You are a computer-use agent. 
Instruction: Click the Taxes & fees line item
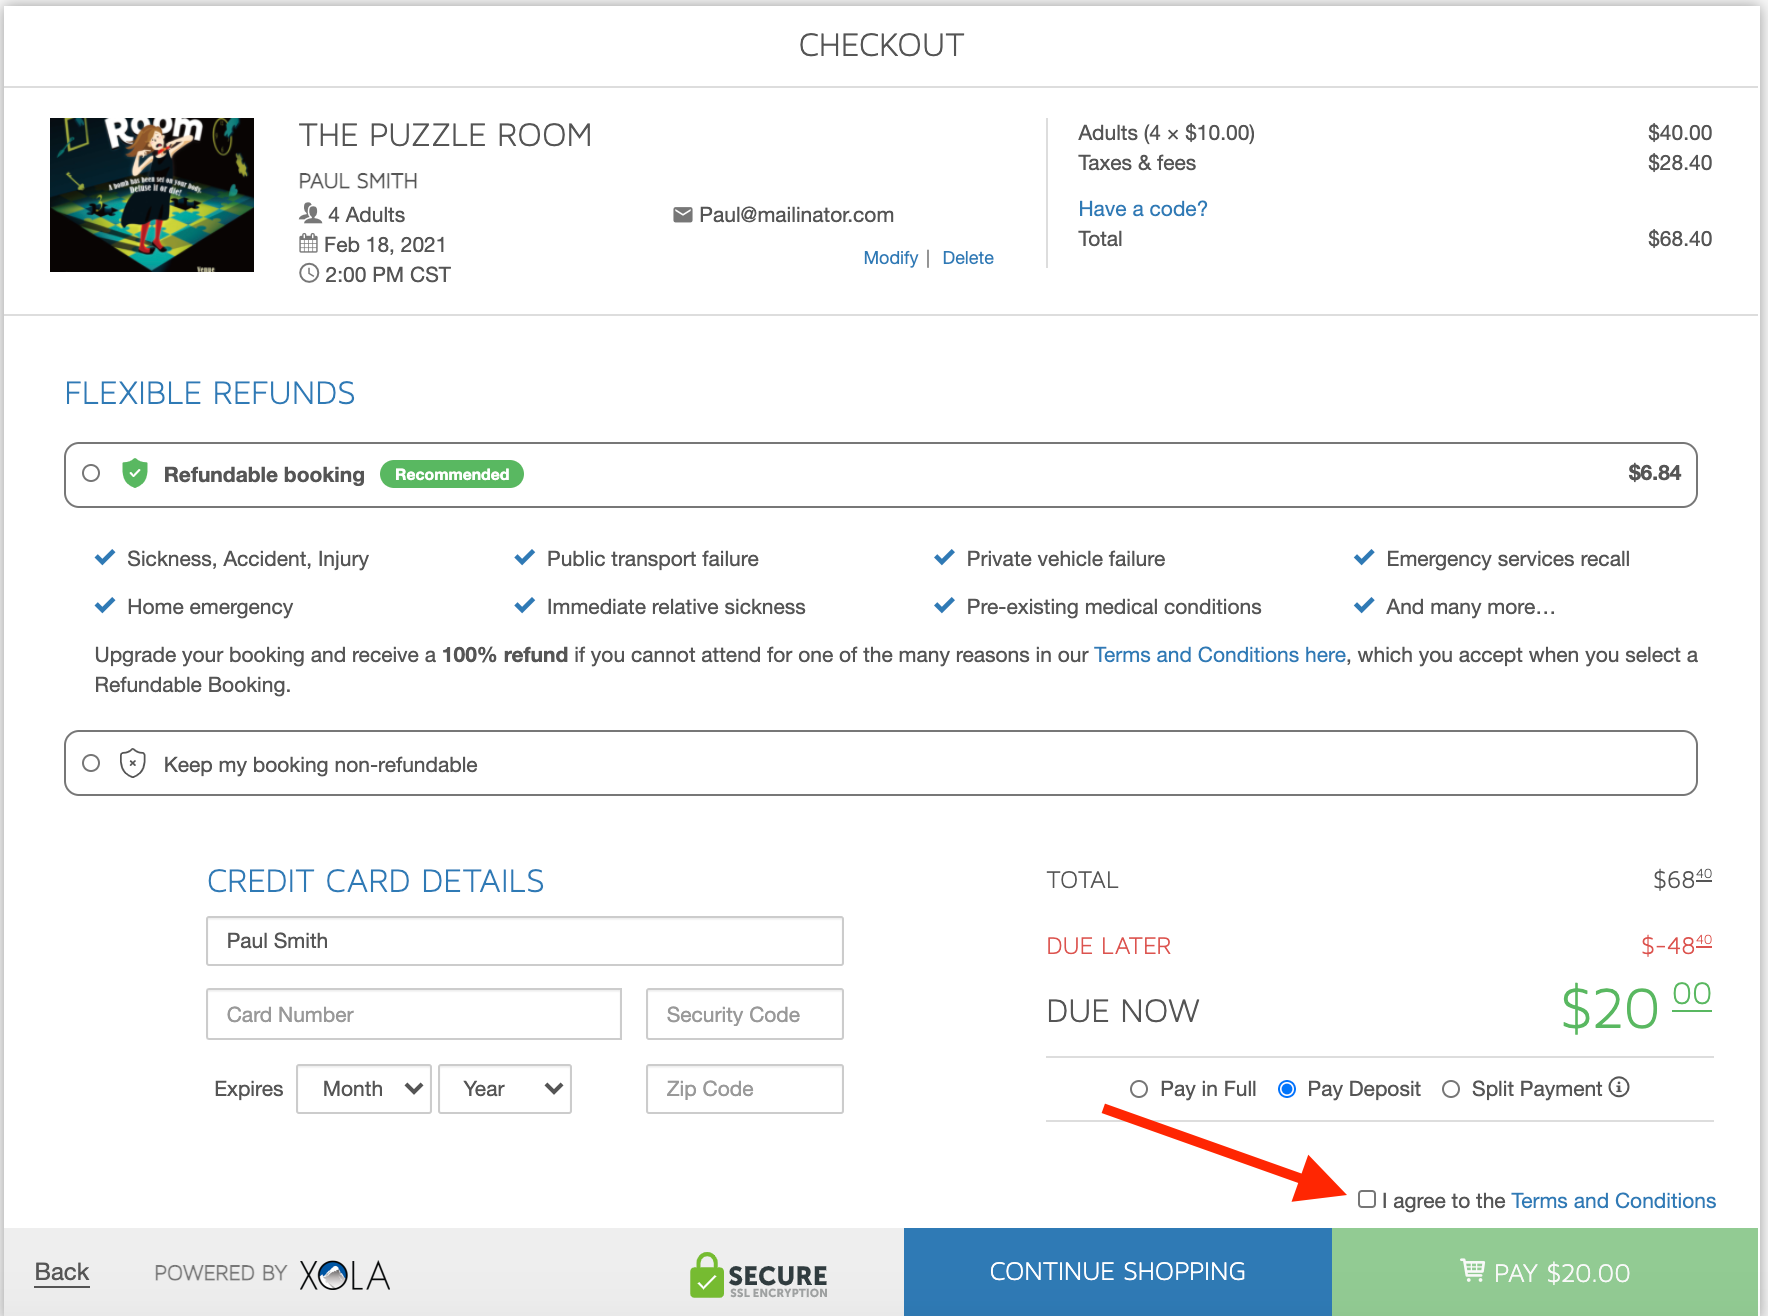(x=1137, y=163)
